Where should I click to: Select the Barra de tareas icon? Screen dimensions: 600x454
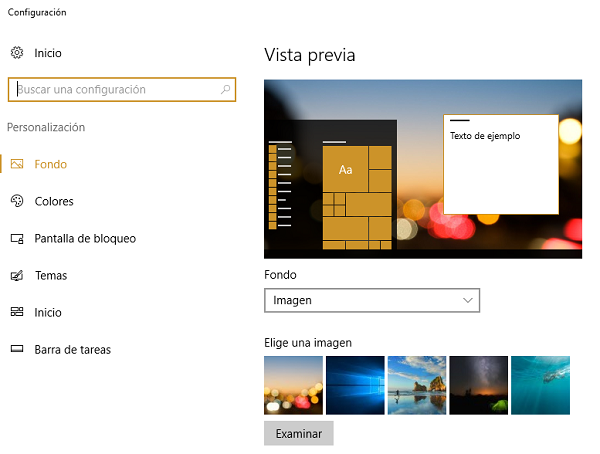16,350
